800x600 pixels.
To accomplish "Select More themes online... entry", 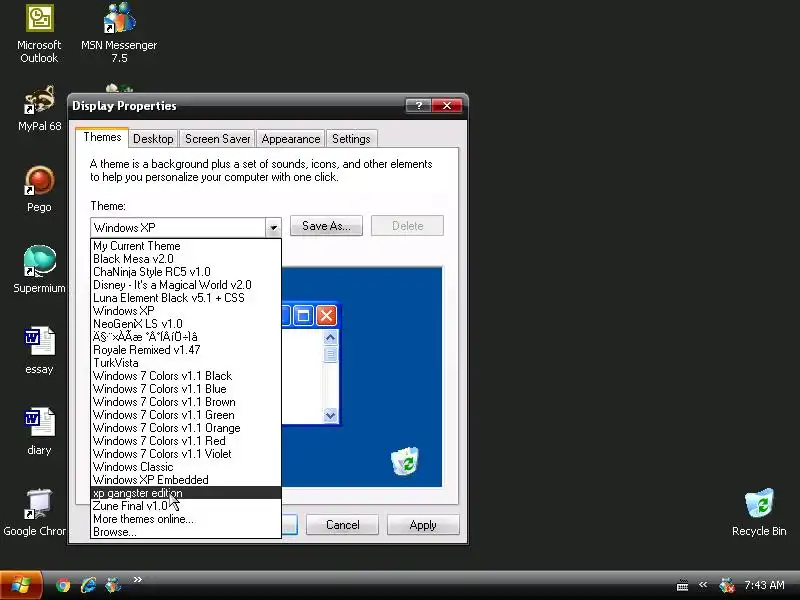I will [x=186, y=519].
